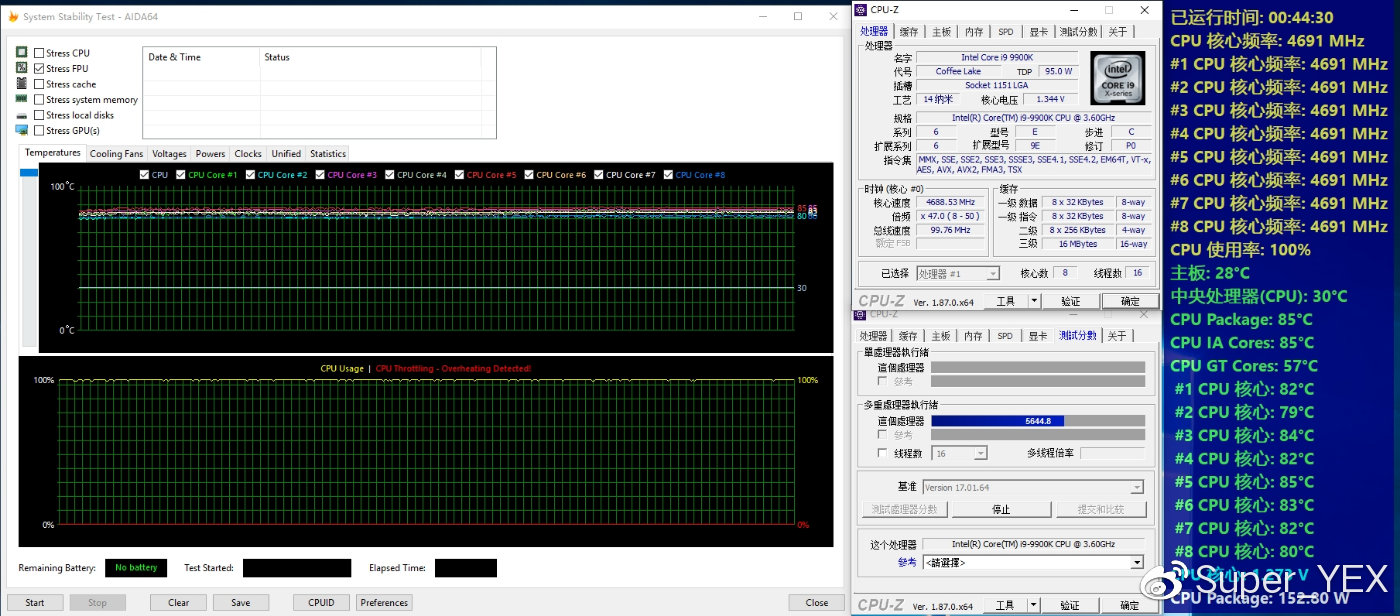Open the Statistics tab
Viewport: 1400px width, 616px height.
point(328,154)
